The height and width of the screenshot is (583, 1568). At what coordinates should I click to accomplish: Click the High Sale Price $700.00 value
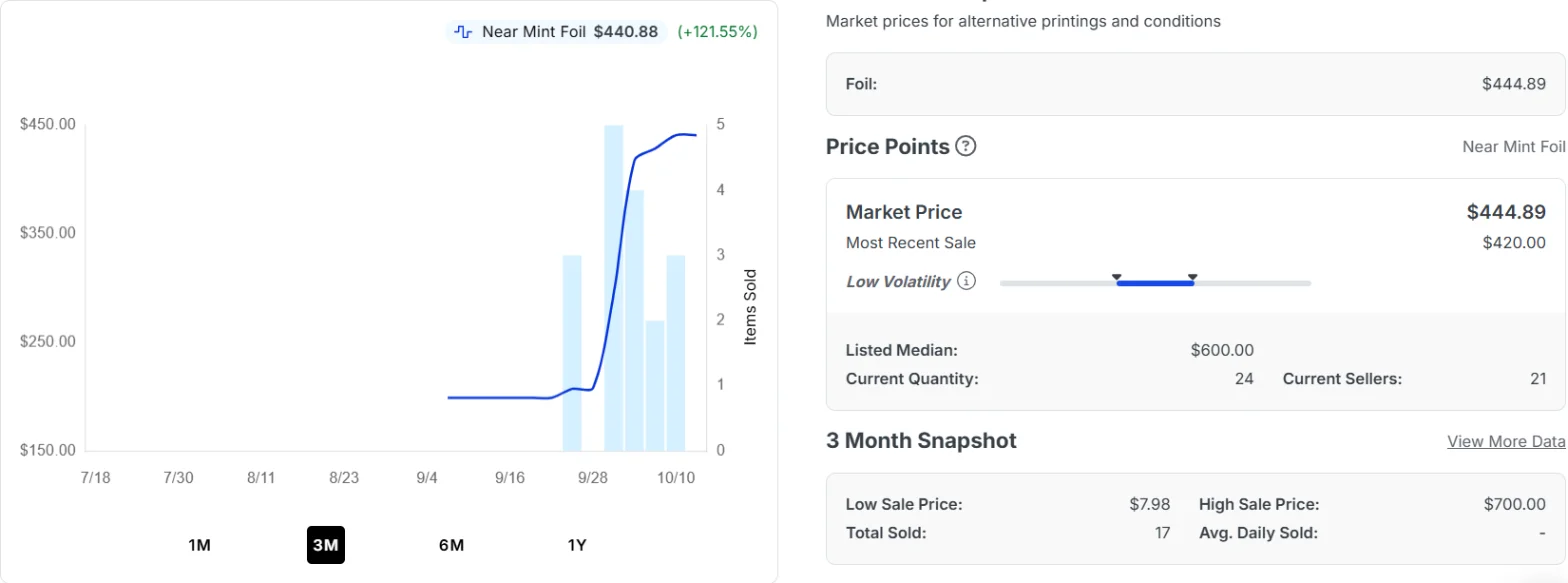pyautogui.click(x=1514, y=504)
